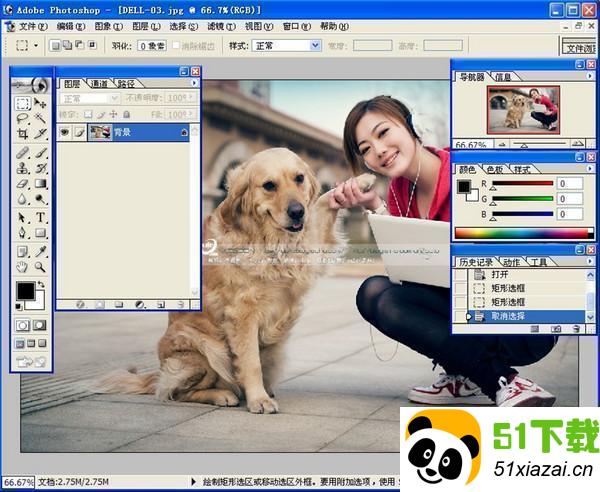Image resolution: width=600 pixels, height=492 pixels.
Task: Choose the Magic Wand tool
Action: pyautogui.click(x=41, y=119)
